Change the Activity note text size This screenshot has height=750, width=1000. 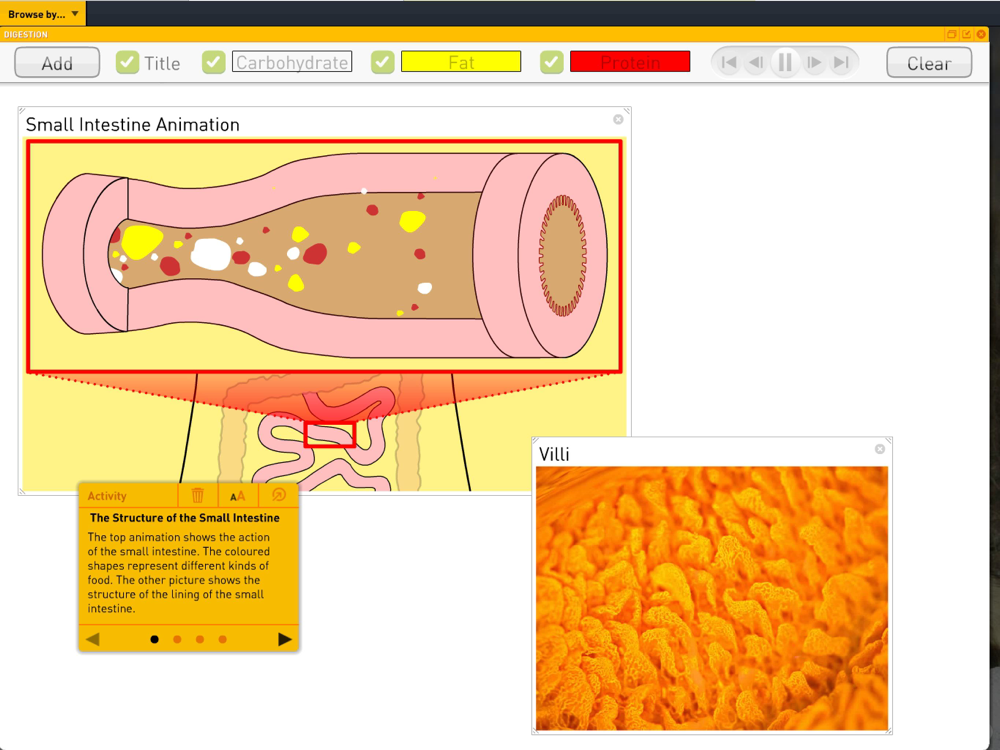click(x=237, y=496)
